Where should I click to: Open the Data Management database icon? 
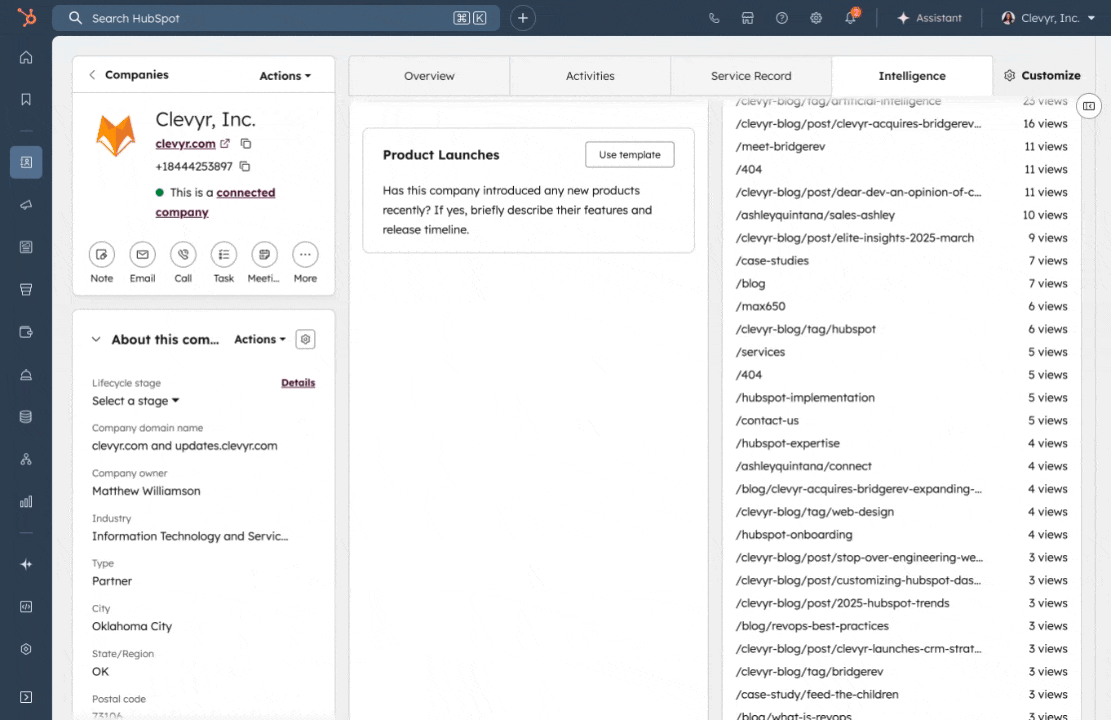coord(26,417)
